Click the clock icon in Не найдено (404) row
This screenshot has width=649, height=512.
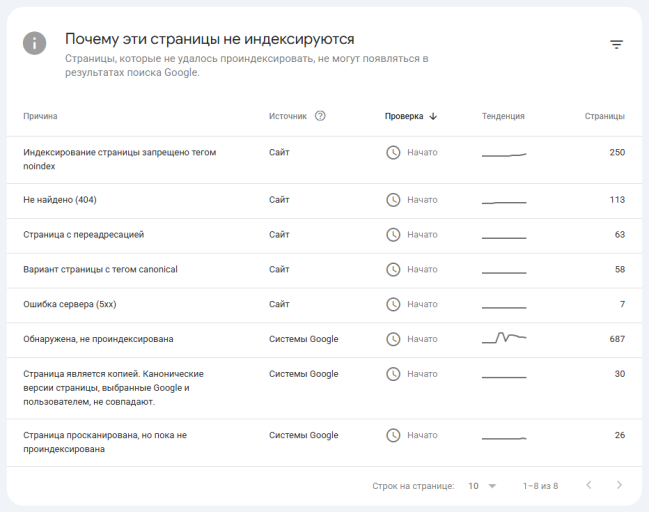click(x=393, y=200)
